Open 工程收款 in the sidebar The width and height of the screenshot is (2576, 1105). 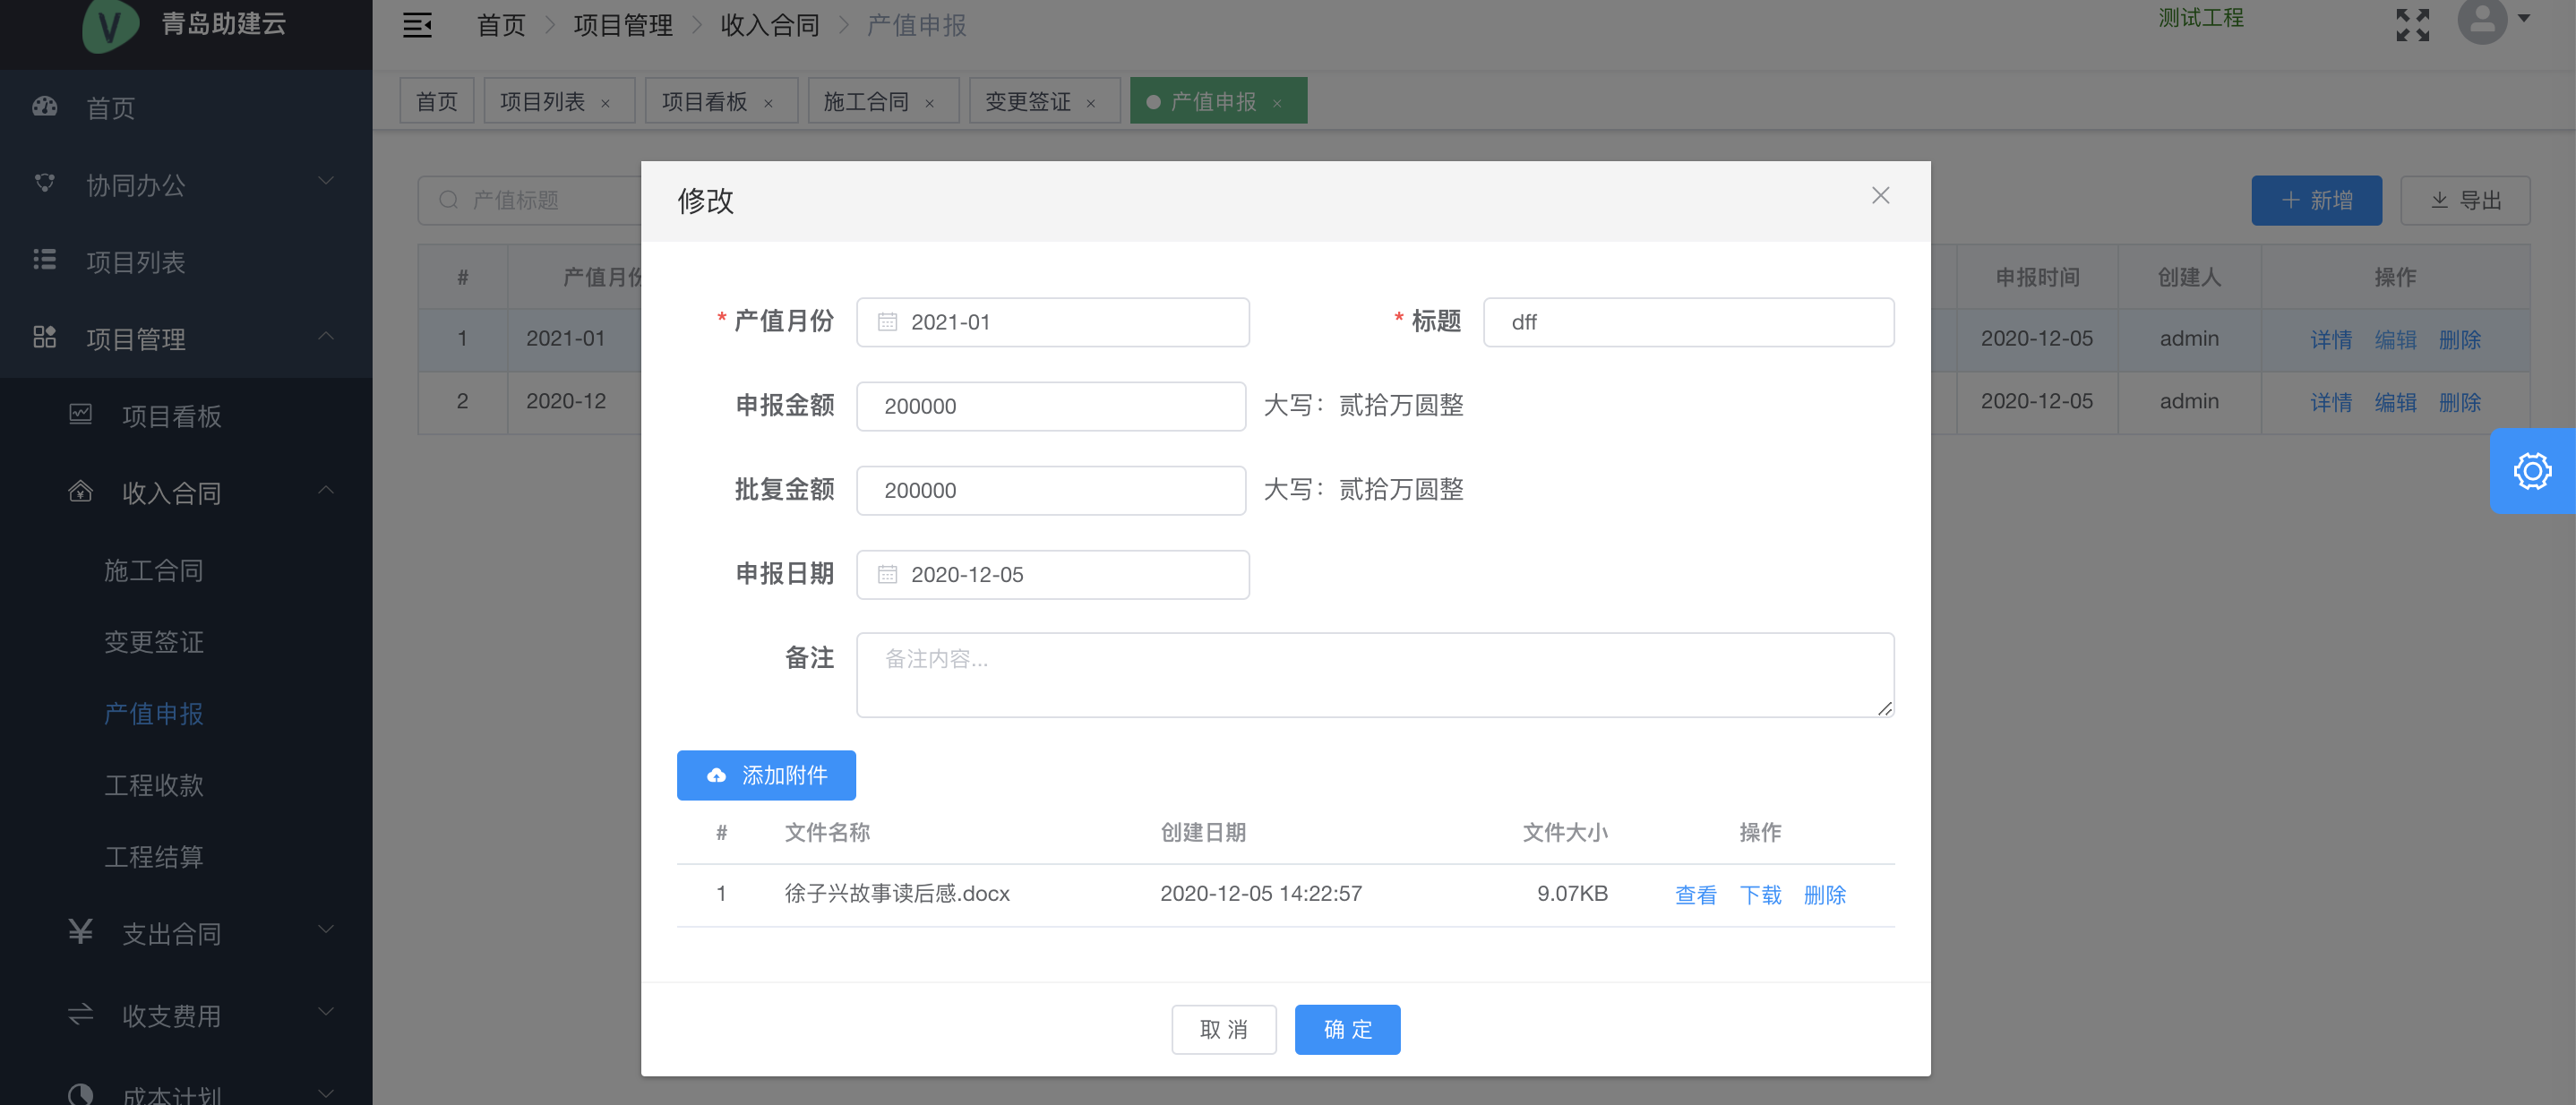154,785
